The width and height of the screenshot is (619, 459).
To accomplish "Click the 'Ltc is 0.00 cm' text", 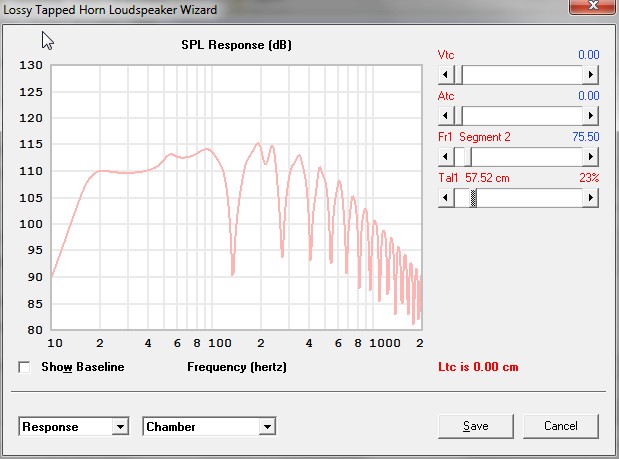I will [x=478, y=367].
